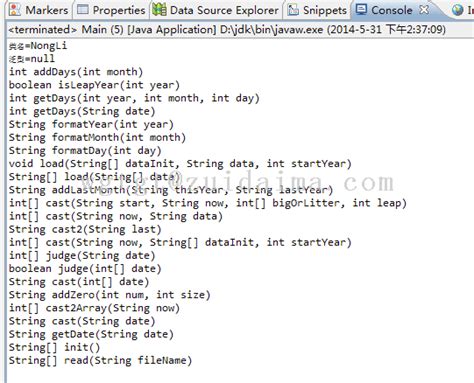The width and height of the screenshot is (474, 383).
Task: Open the Markers view tab
Action: (x=38, y=10)
